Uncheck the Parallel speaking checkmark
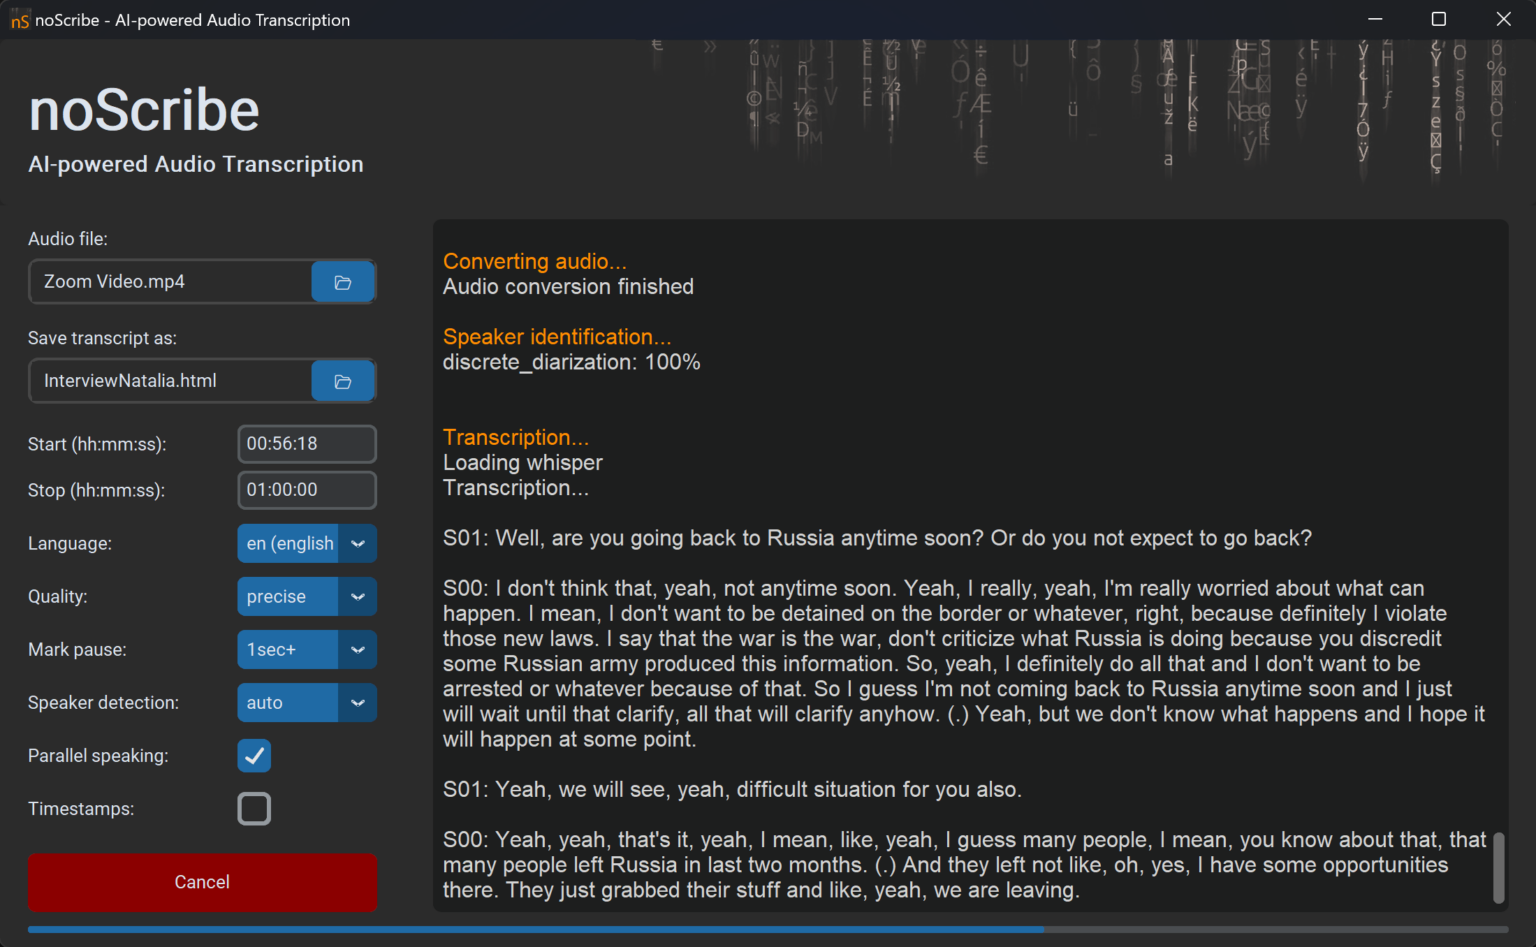 pyautogui.click(x=254, y=755)
